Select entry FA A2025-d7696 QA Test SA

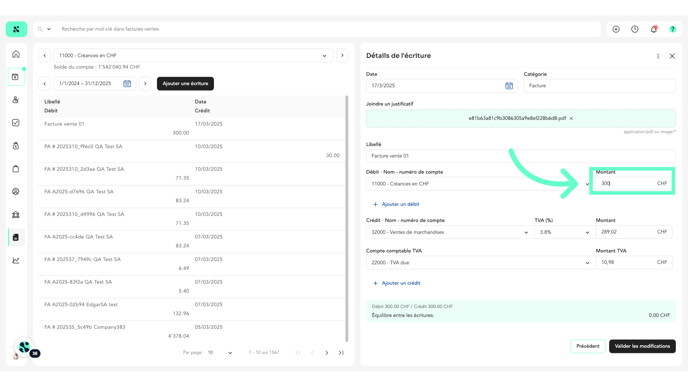[x=192, y=196]
